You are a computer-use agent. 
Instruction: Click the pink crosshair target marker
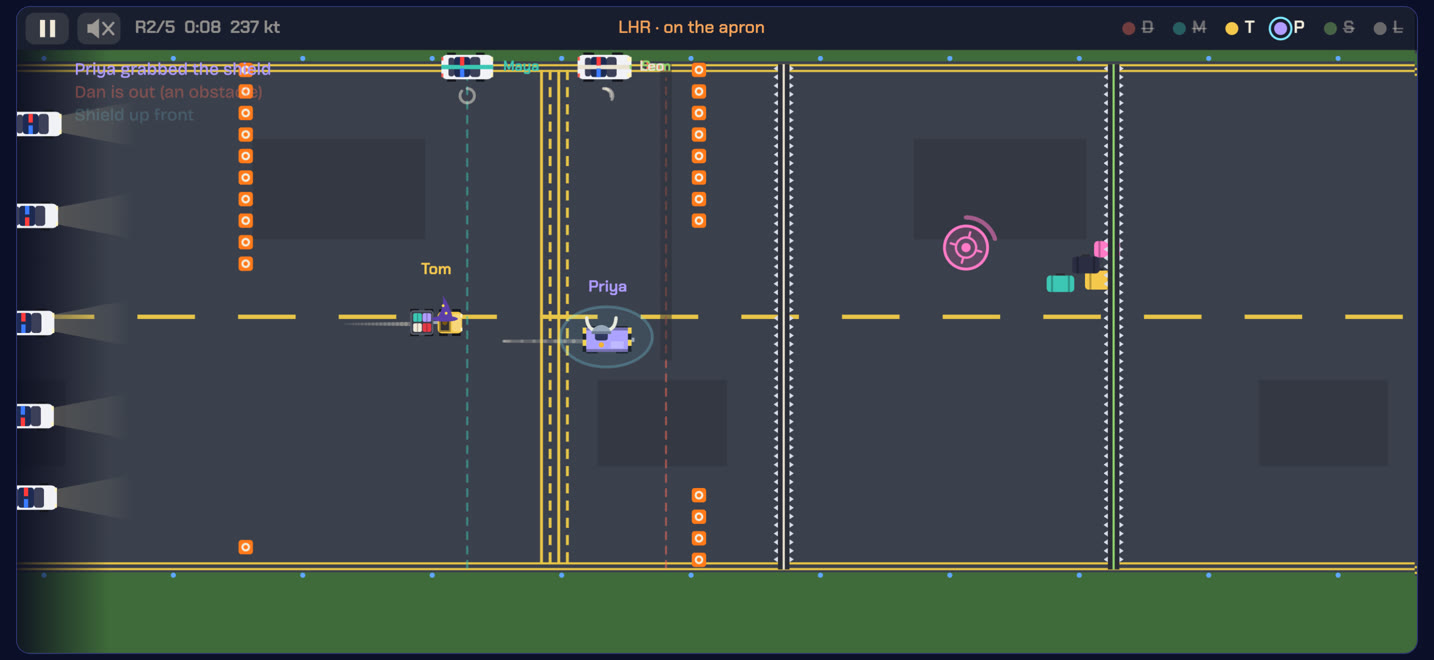[x=967, y=246]
